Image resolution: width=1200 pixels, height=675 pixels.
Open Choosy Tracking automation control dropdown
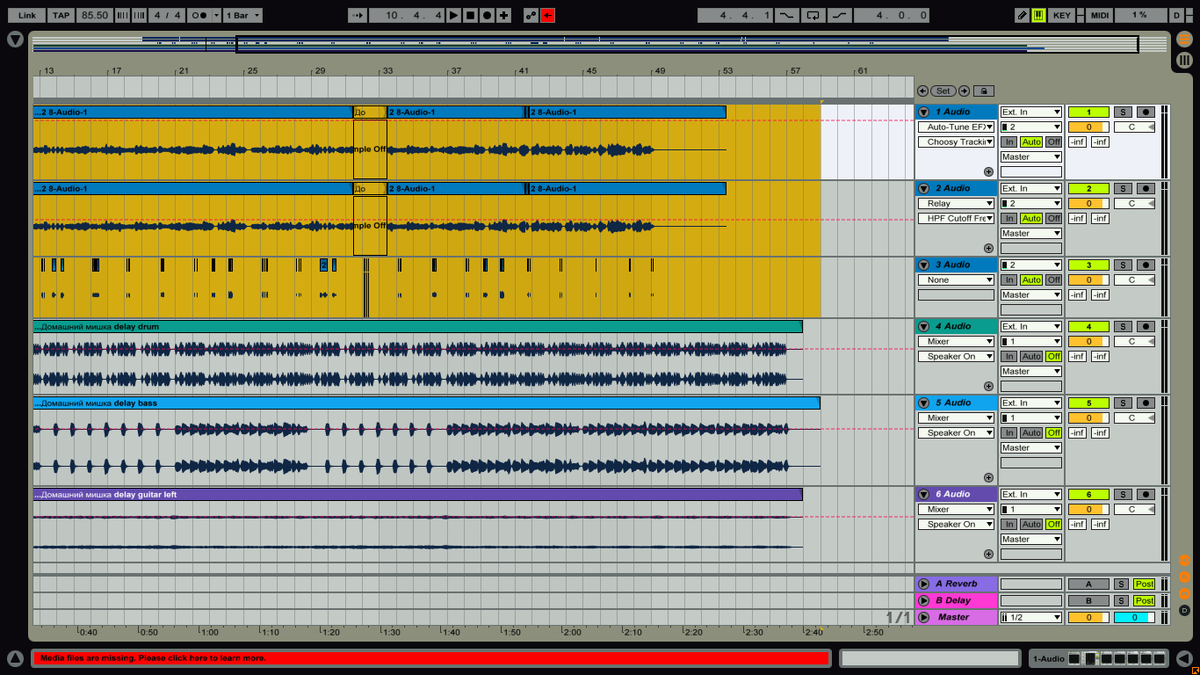(x=957, y=142)
